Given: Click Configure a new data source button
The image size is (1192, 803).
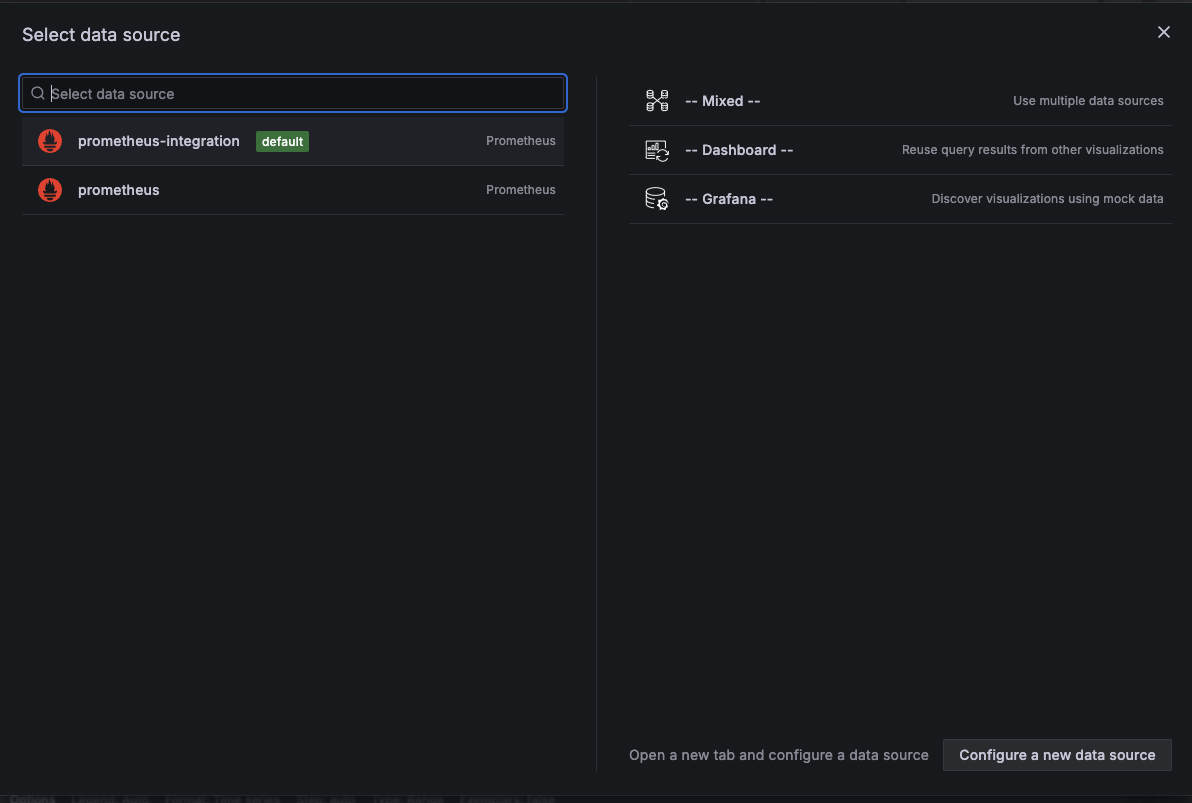Looking at the screenshot, I should [1057, 755].
